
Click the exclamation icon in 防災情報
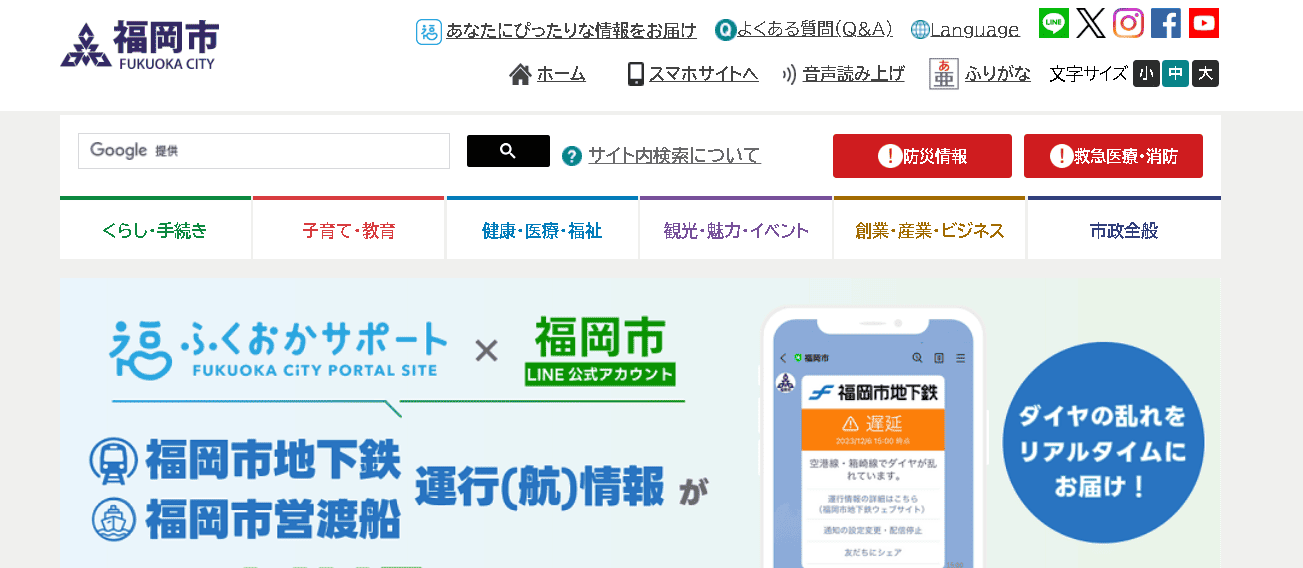click(889, 156)
